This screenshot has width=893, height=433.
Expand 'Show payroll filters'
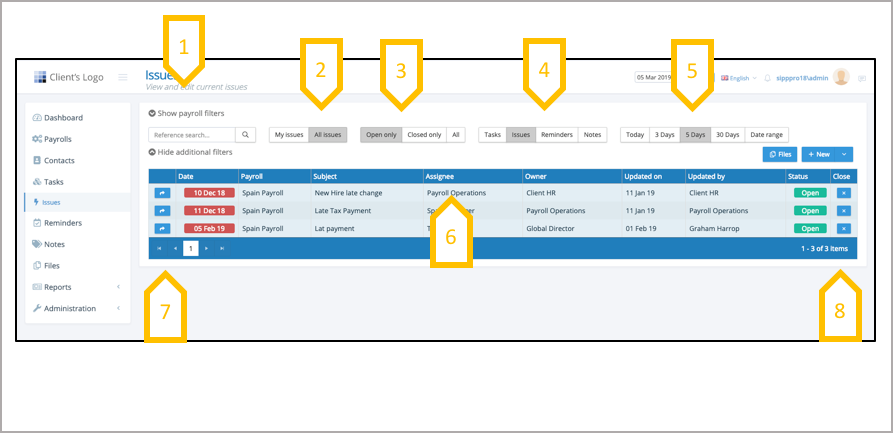coord(186,114)
